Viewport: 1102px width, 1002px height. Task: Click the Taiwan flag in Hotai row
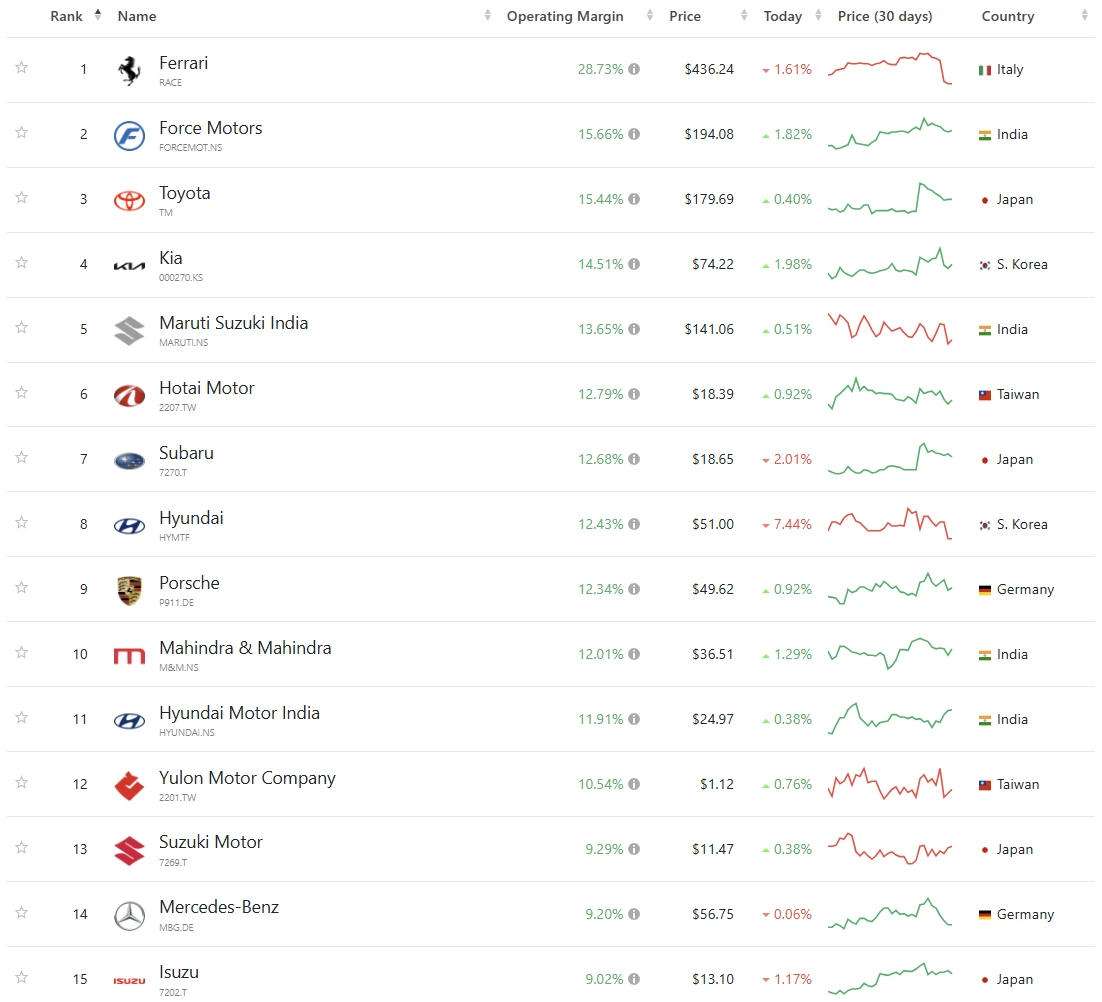[x=985, y=395]
